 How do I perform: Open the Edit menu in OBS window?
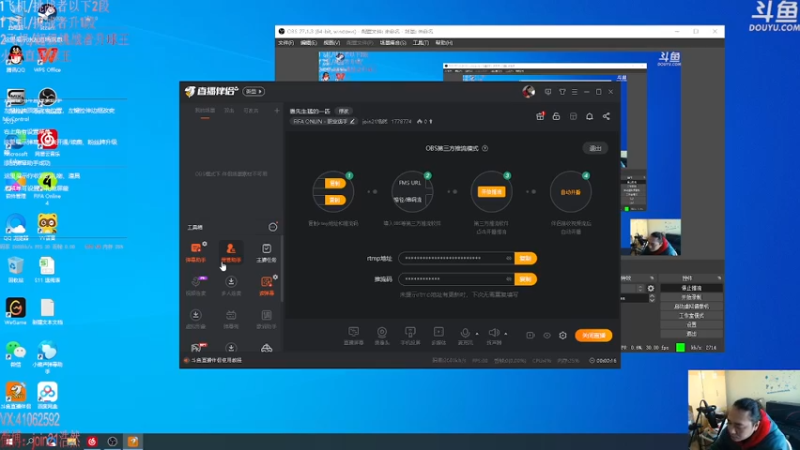click(308, 43)
